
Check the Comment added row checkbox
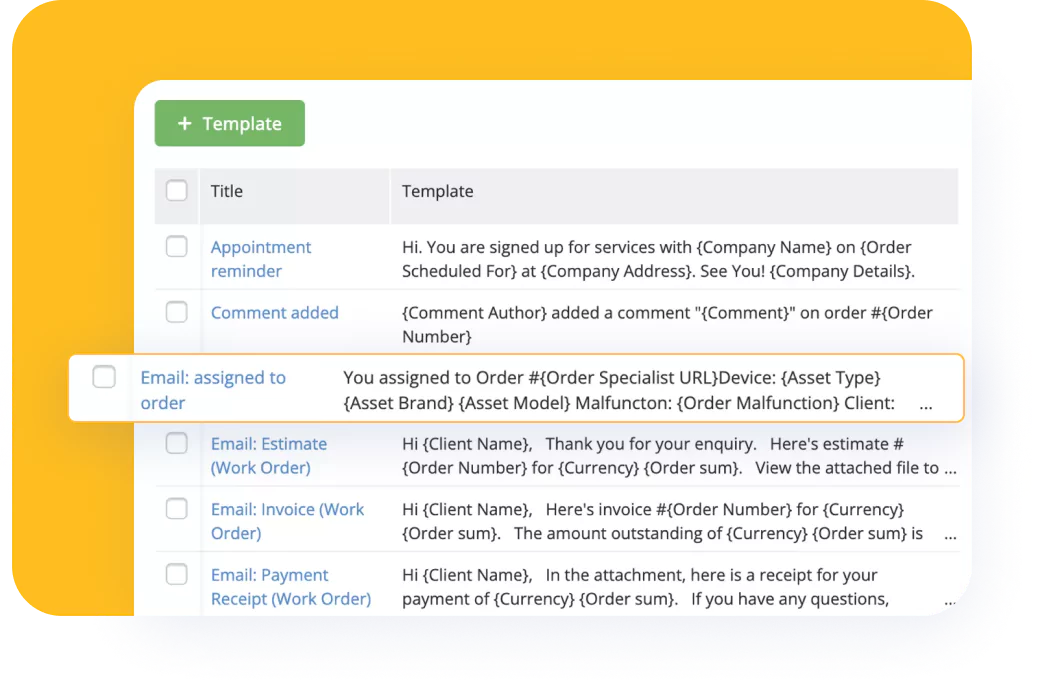(177, 312)
